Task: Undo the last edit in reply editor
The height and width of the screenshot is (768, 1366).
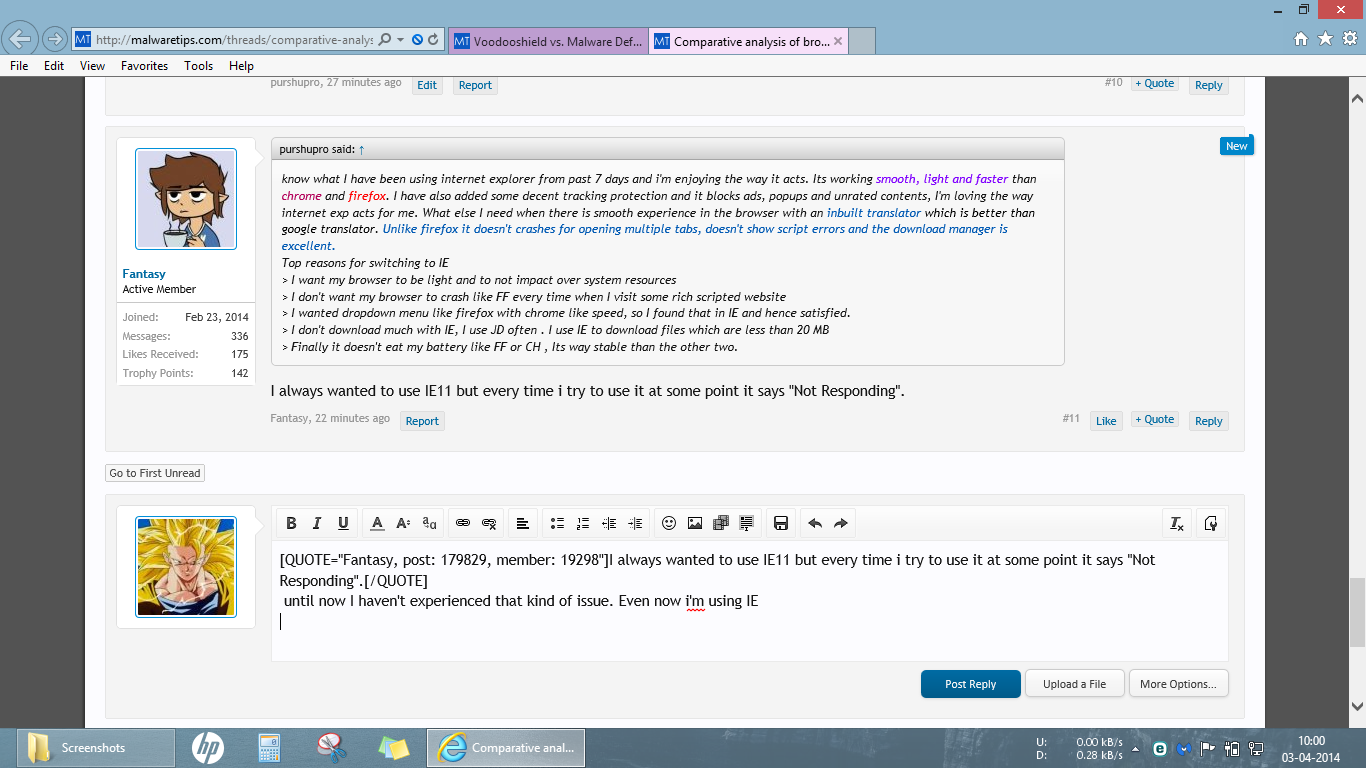Action: [x=815, y=523]
